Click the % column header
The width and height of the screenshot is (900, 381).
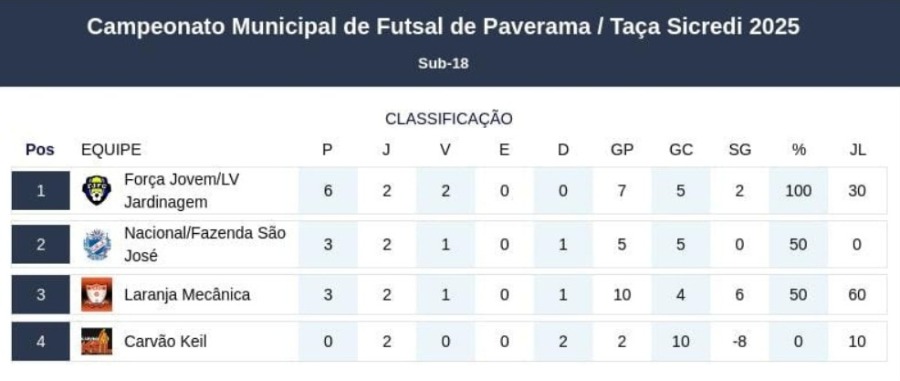[798, 150]
